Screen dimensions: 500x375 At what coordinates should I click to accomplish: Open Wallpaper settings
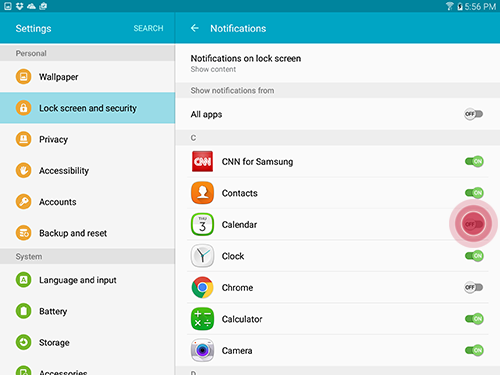[x=87, y=77]
